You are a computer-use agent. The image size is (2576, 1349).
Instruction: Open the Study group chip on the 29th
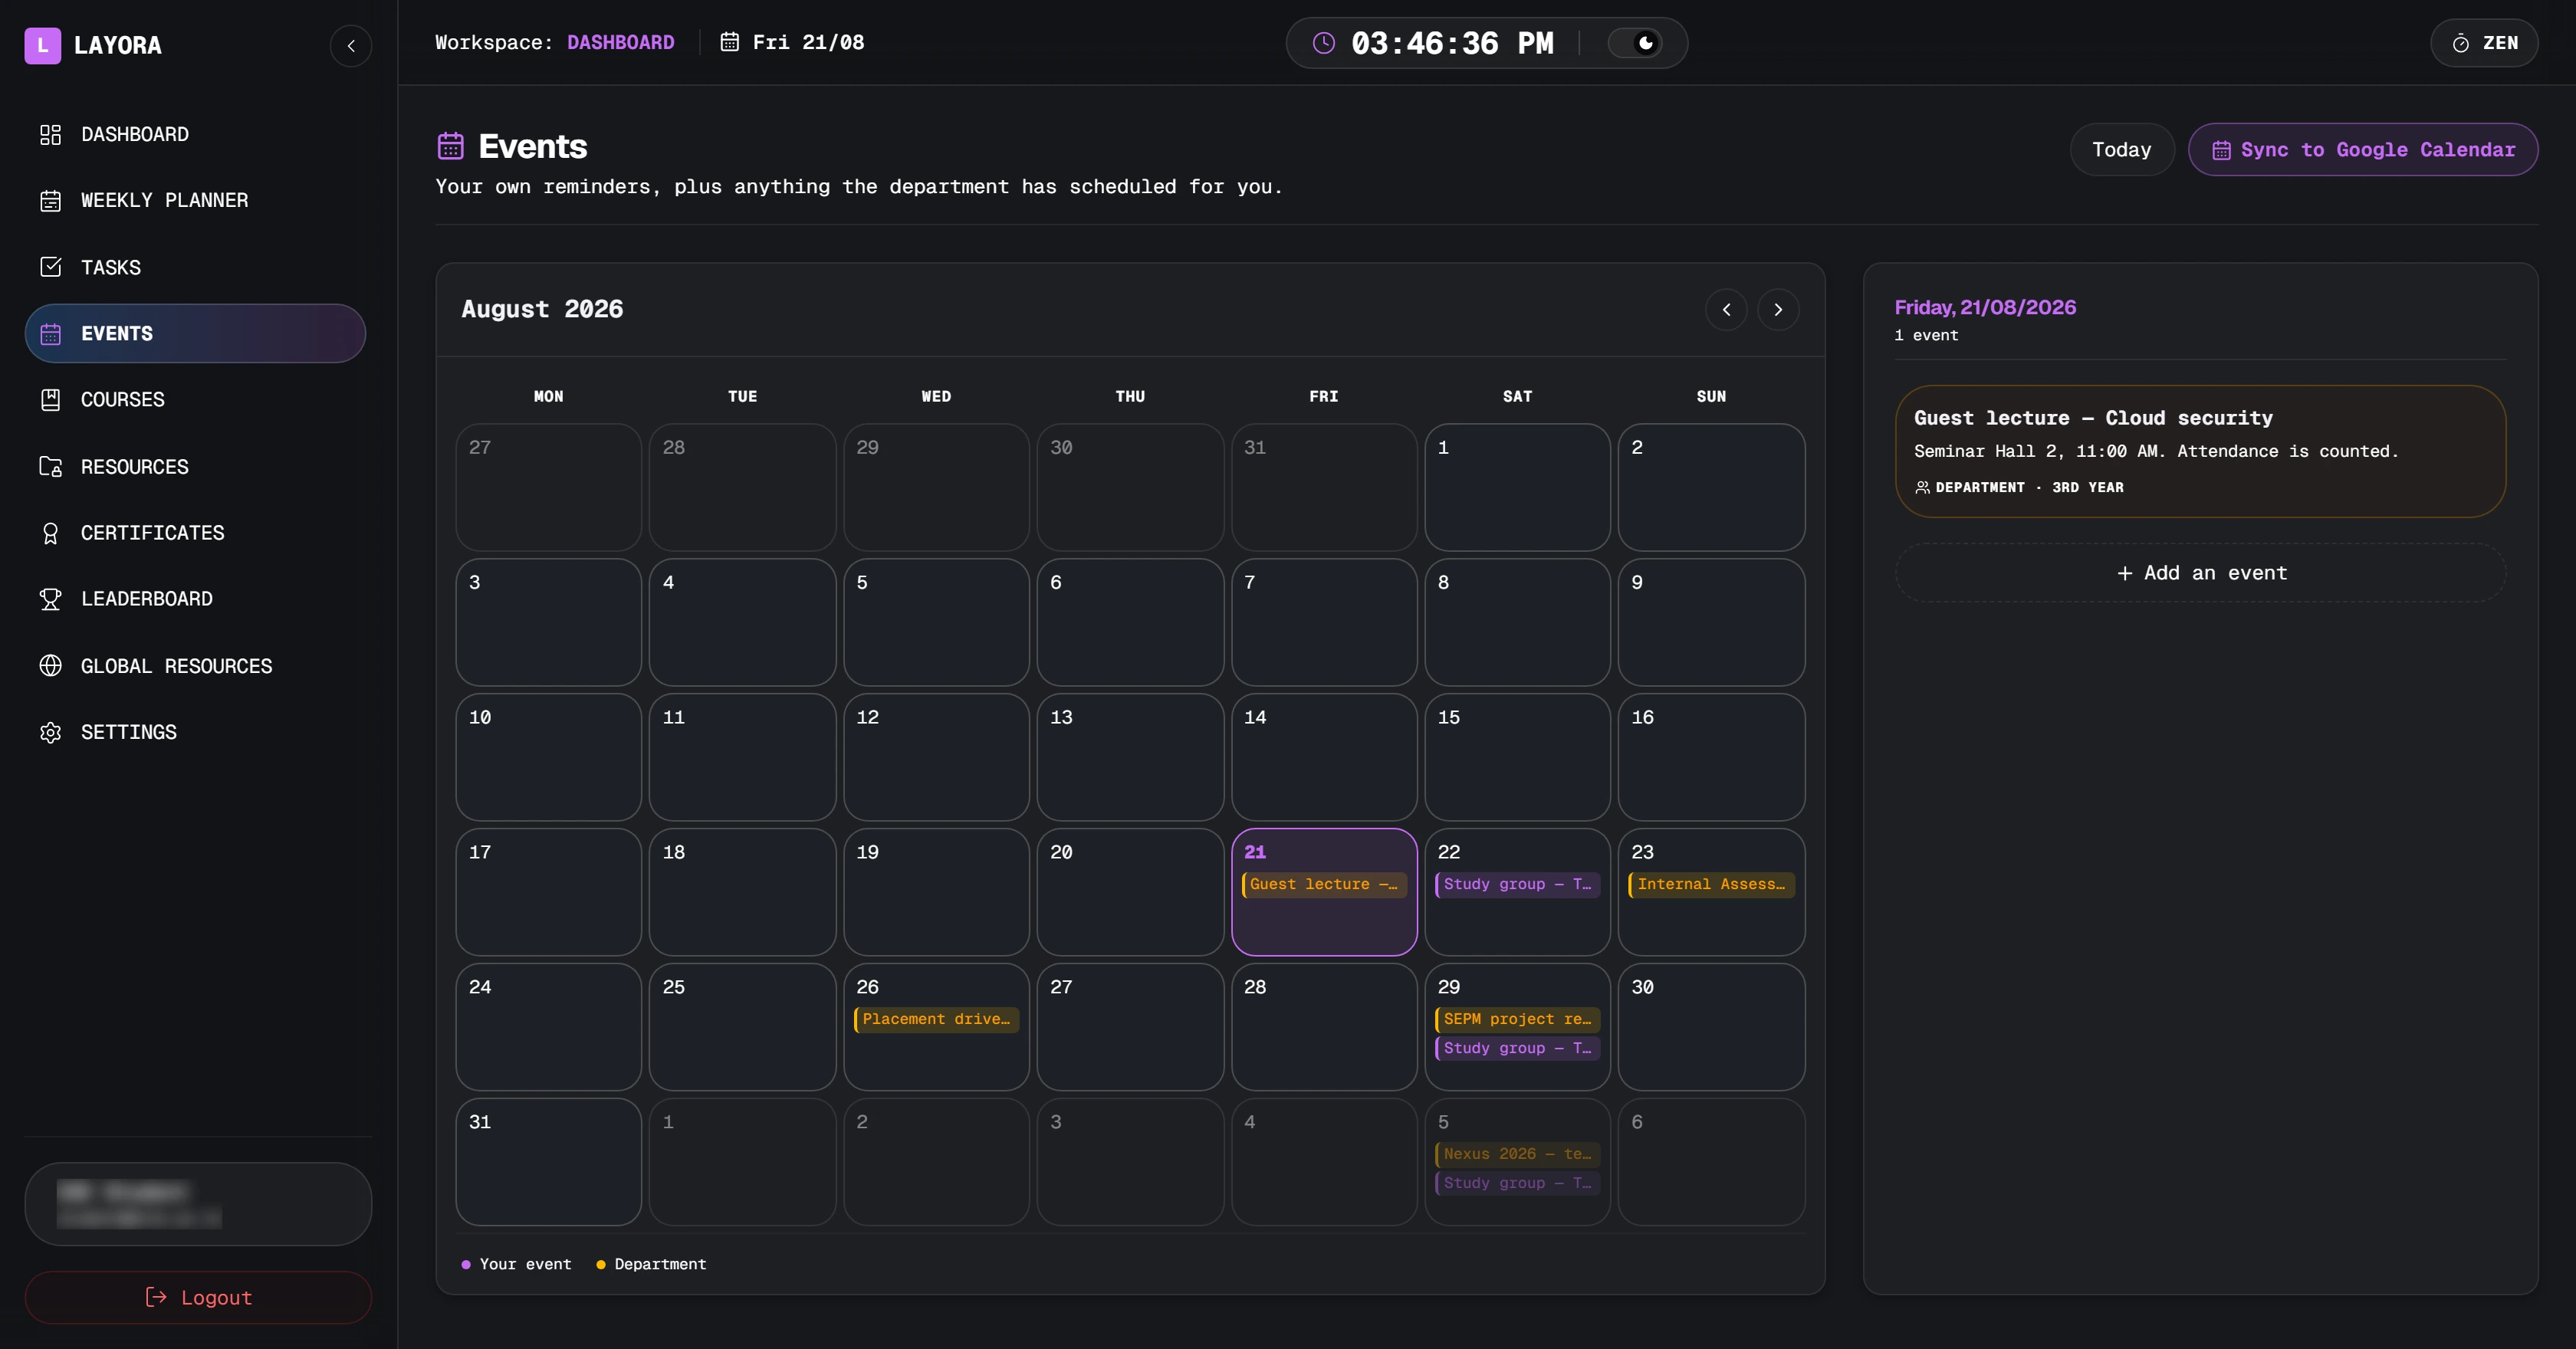click(x=1517, y=1048)
